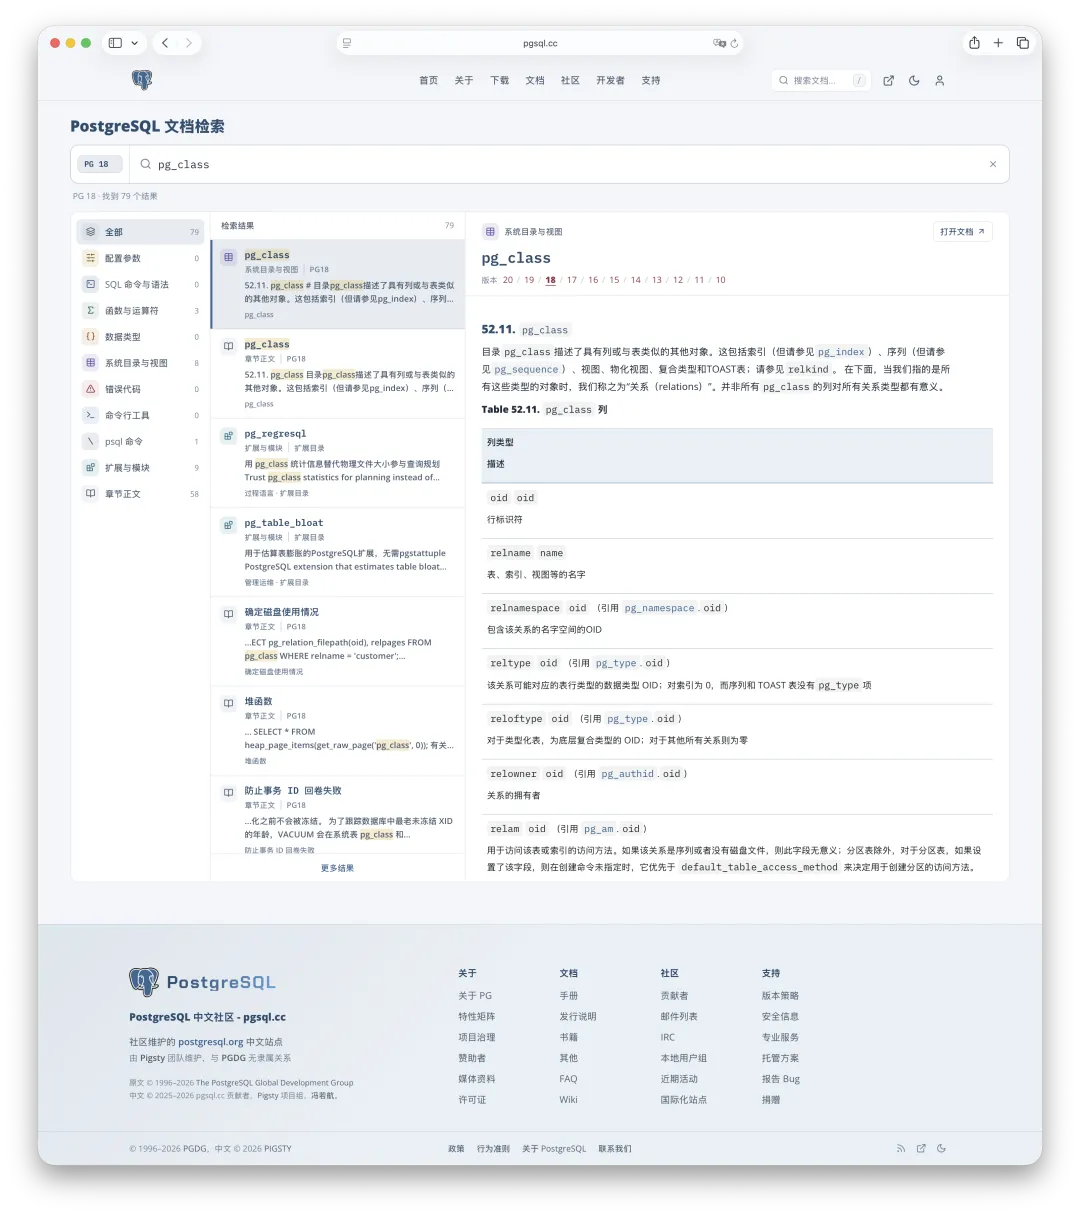The image size is (1080, 1215).
Task: Clear the pg_class search with X
Action: click(993, 164)
